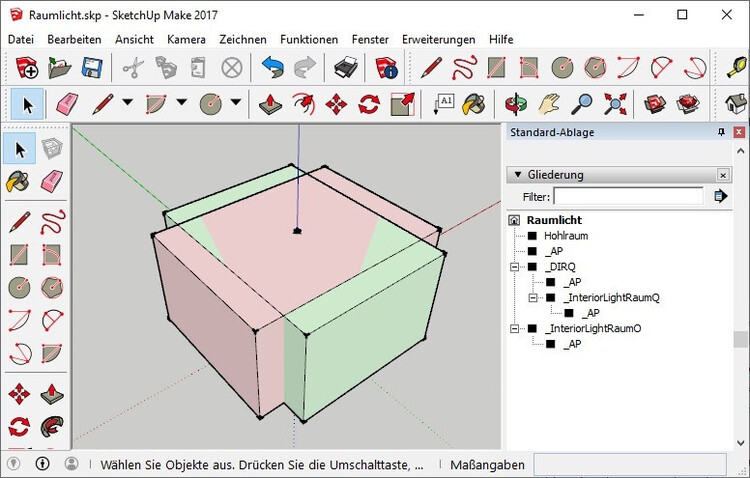Image resolution: width=750 pixels, height=478 pixels.
Task: Open the 3D Warehouse icon
Action: pos(655,103)
